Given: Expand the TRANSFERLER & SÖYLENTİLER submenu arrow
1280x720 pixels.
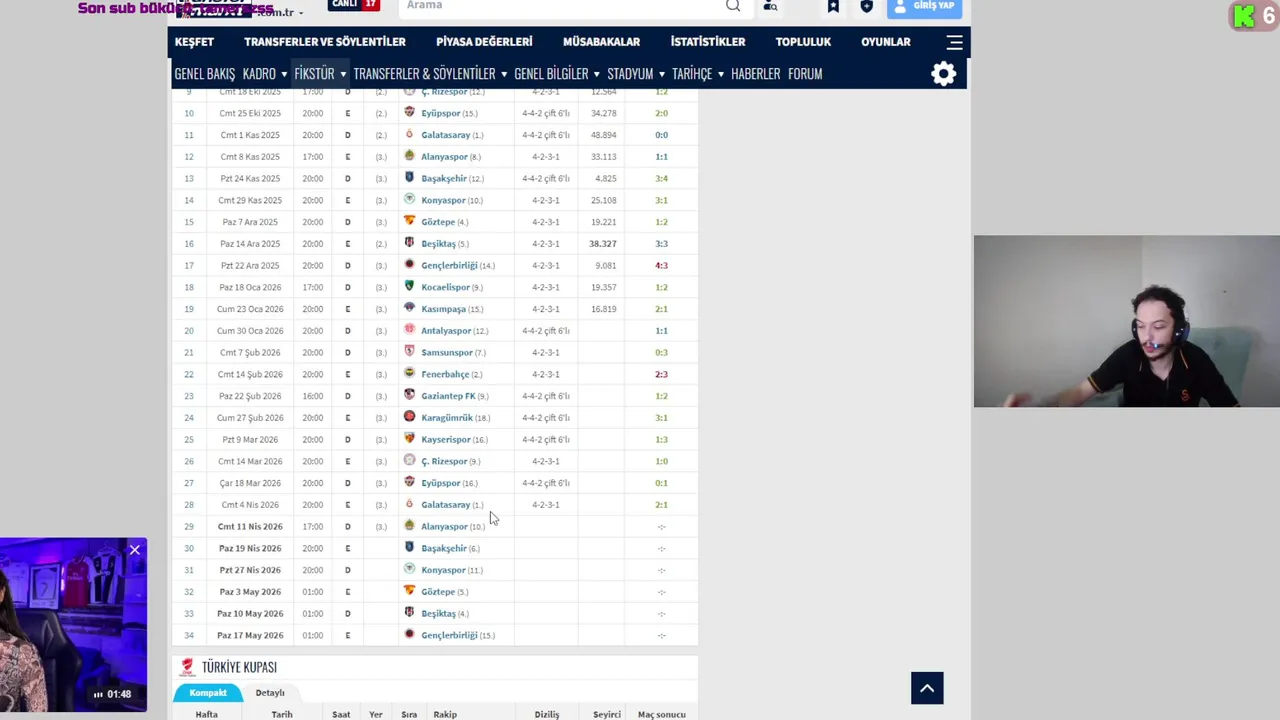Looking at the screenshot, I should click(x=503, y=74).
